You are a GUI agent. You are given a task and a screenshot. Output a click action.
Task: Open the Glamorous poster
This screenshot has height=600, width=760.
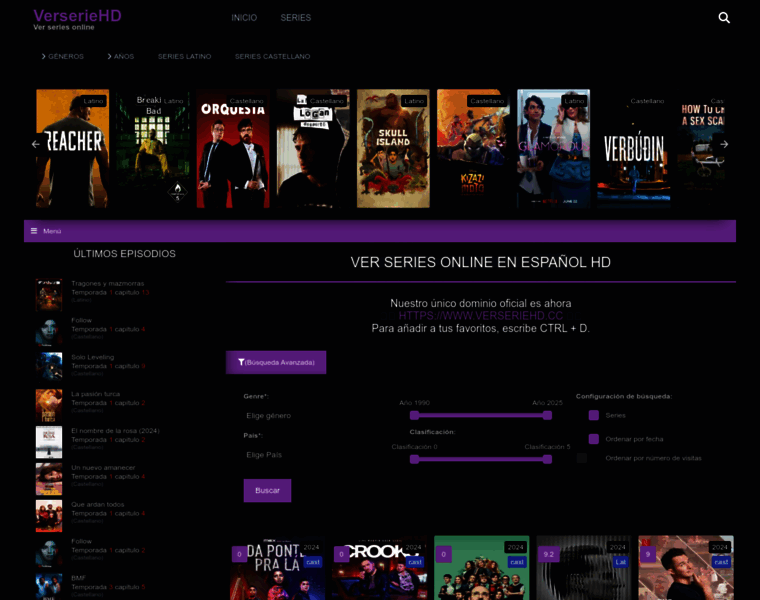point(554,148)
